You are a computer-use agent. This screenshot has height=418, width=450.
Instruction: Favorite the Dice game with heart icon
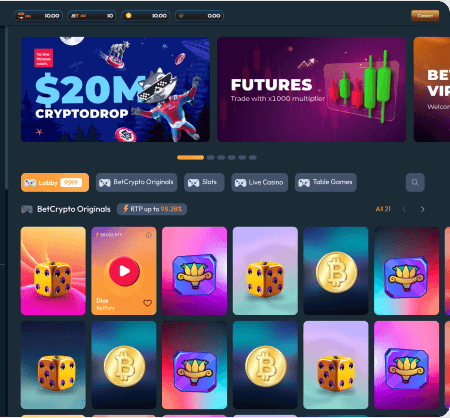pyautogui.click(x=147, y=303)
